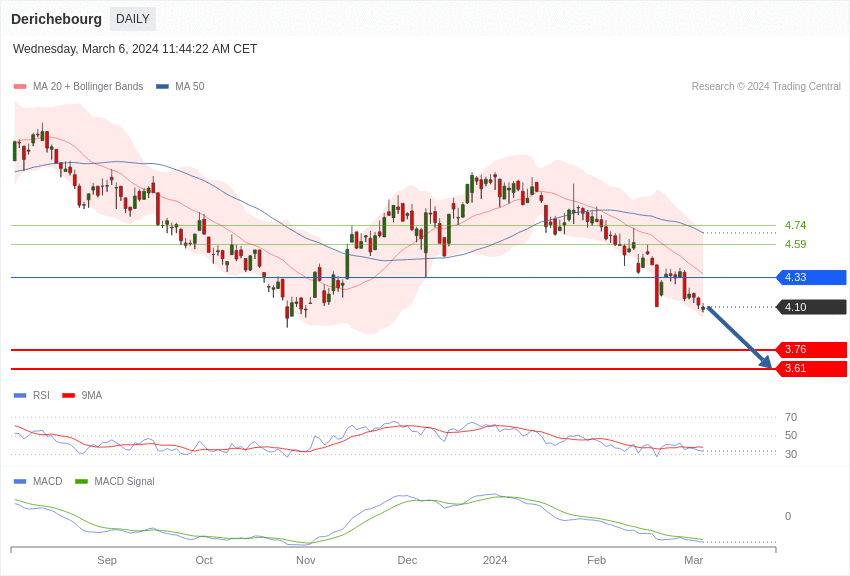Viewport: 850px width, 576px height.
Task: Click the MACD Signal legend label
Action: (x=124, y=482)
